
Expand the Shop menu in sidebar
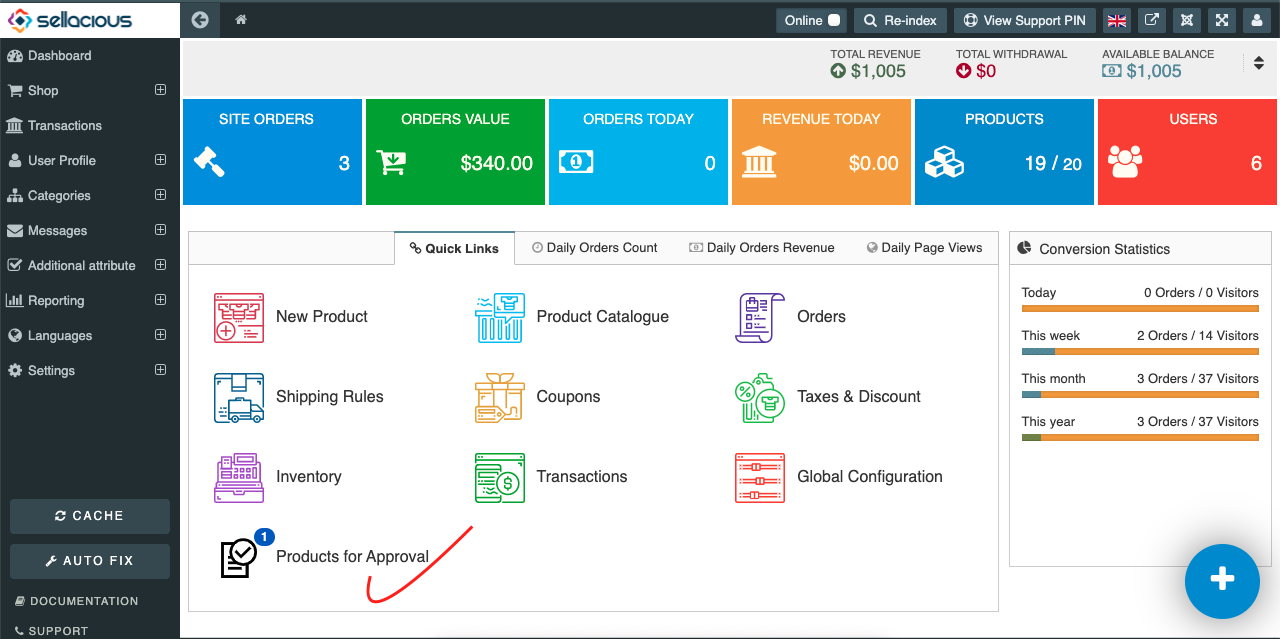(160, 90)
